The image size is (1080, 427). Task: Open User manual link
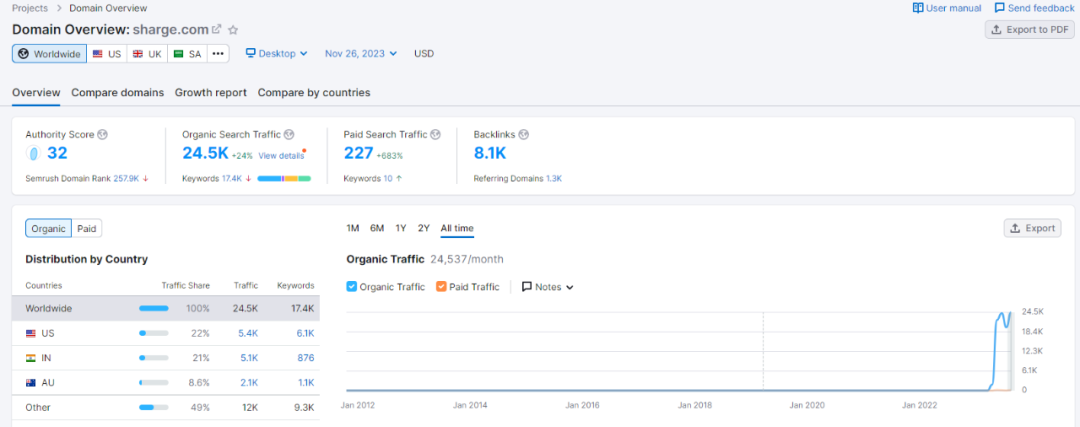[946, 8]
